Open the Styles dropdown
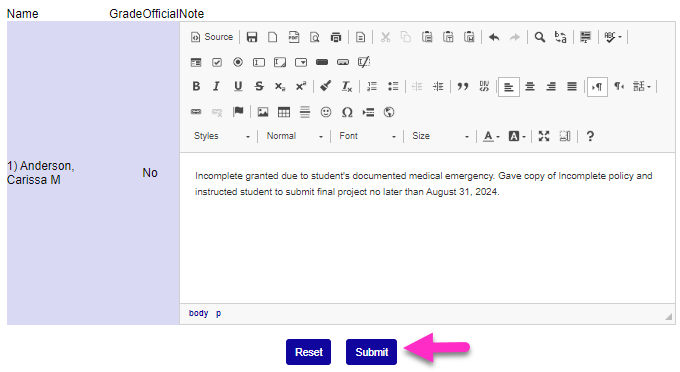Image resolution: width=680 pixels, height=372 pixels. 222,136
